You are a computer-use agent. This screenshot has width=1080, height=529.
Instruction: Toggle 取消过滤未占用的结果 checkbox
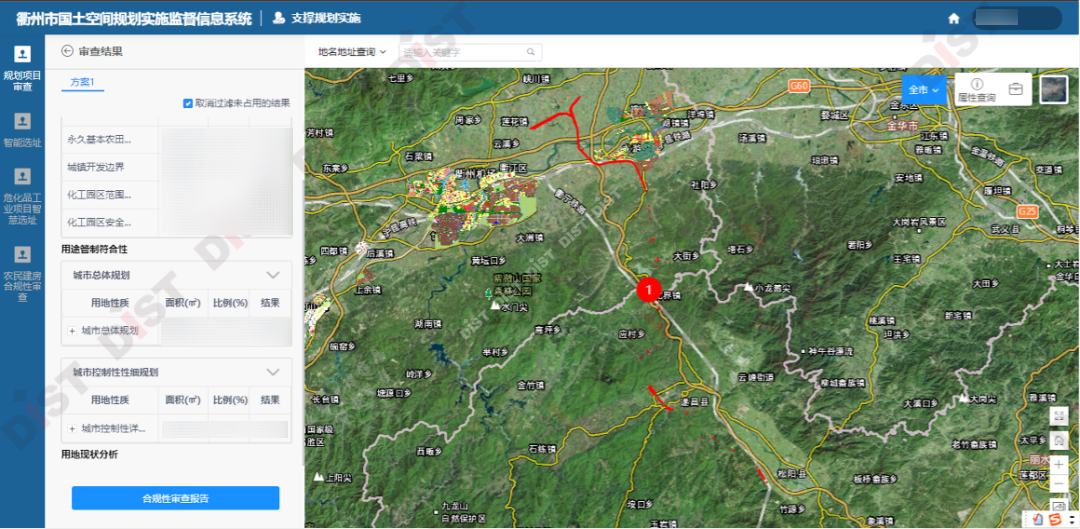[x=187, y=103]
